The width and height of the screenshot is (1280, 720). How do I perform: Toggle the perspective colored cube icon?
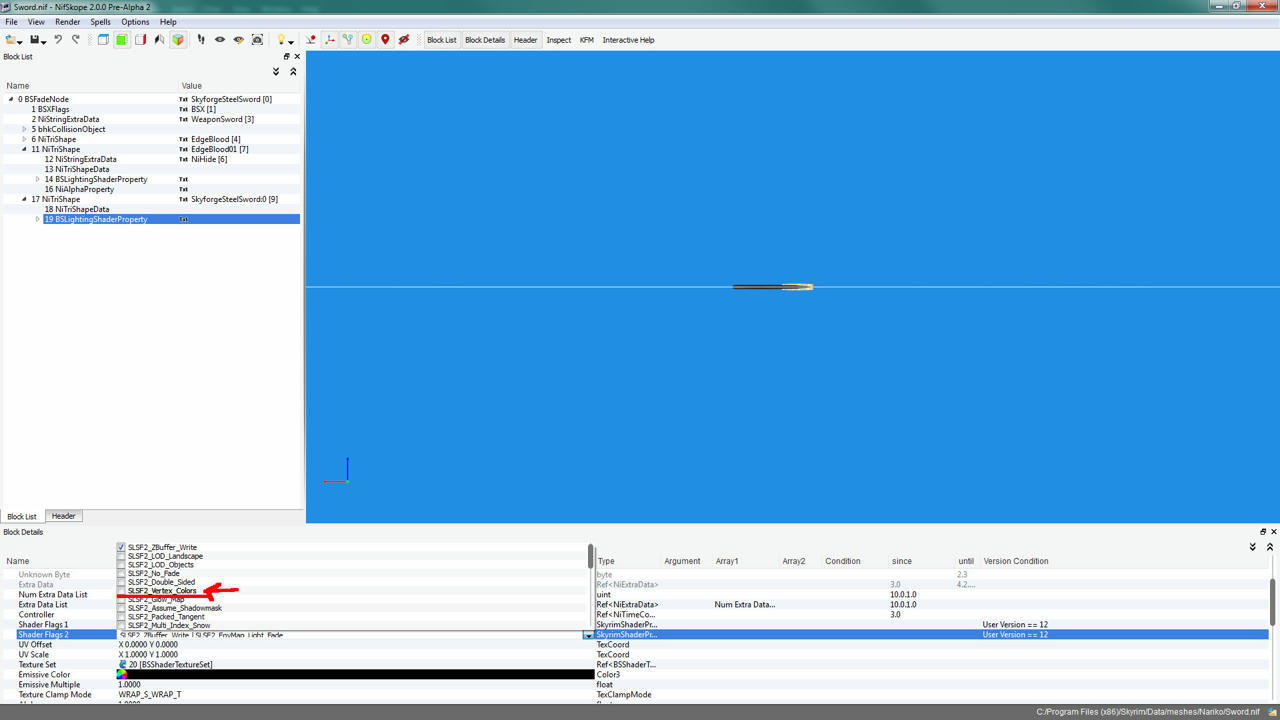[x=178, y=40]
